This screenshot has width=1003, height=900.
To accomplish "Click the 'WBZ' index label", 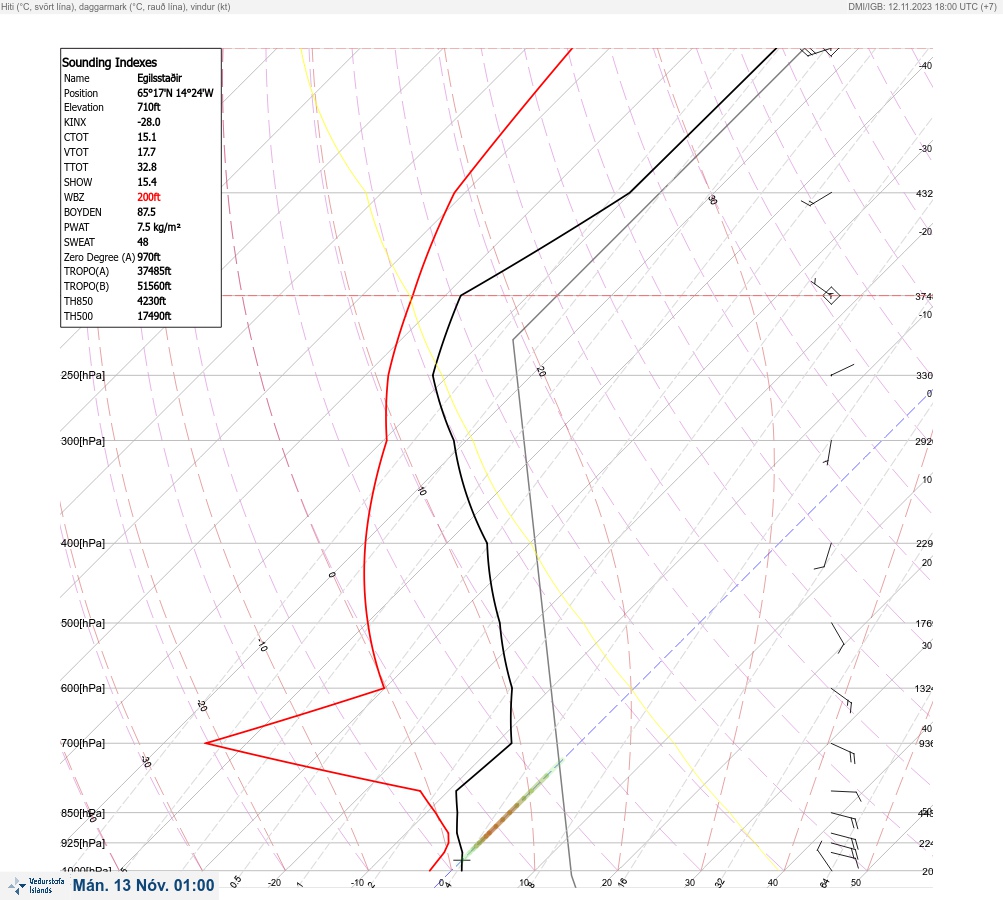I will pyautogui.click(x=74, y=197).
